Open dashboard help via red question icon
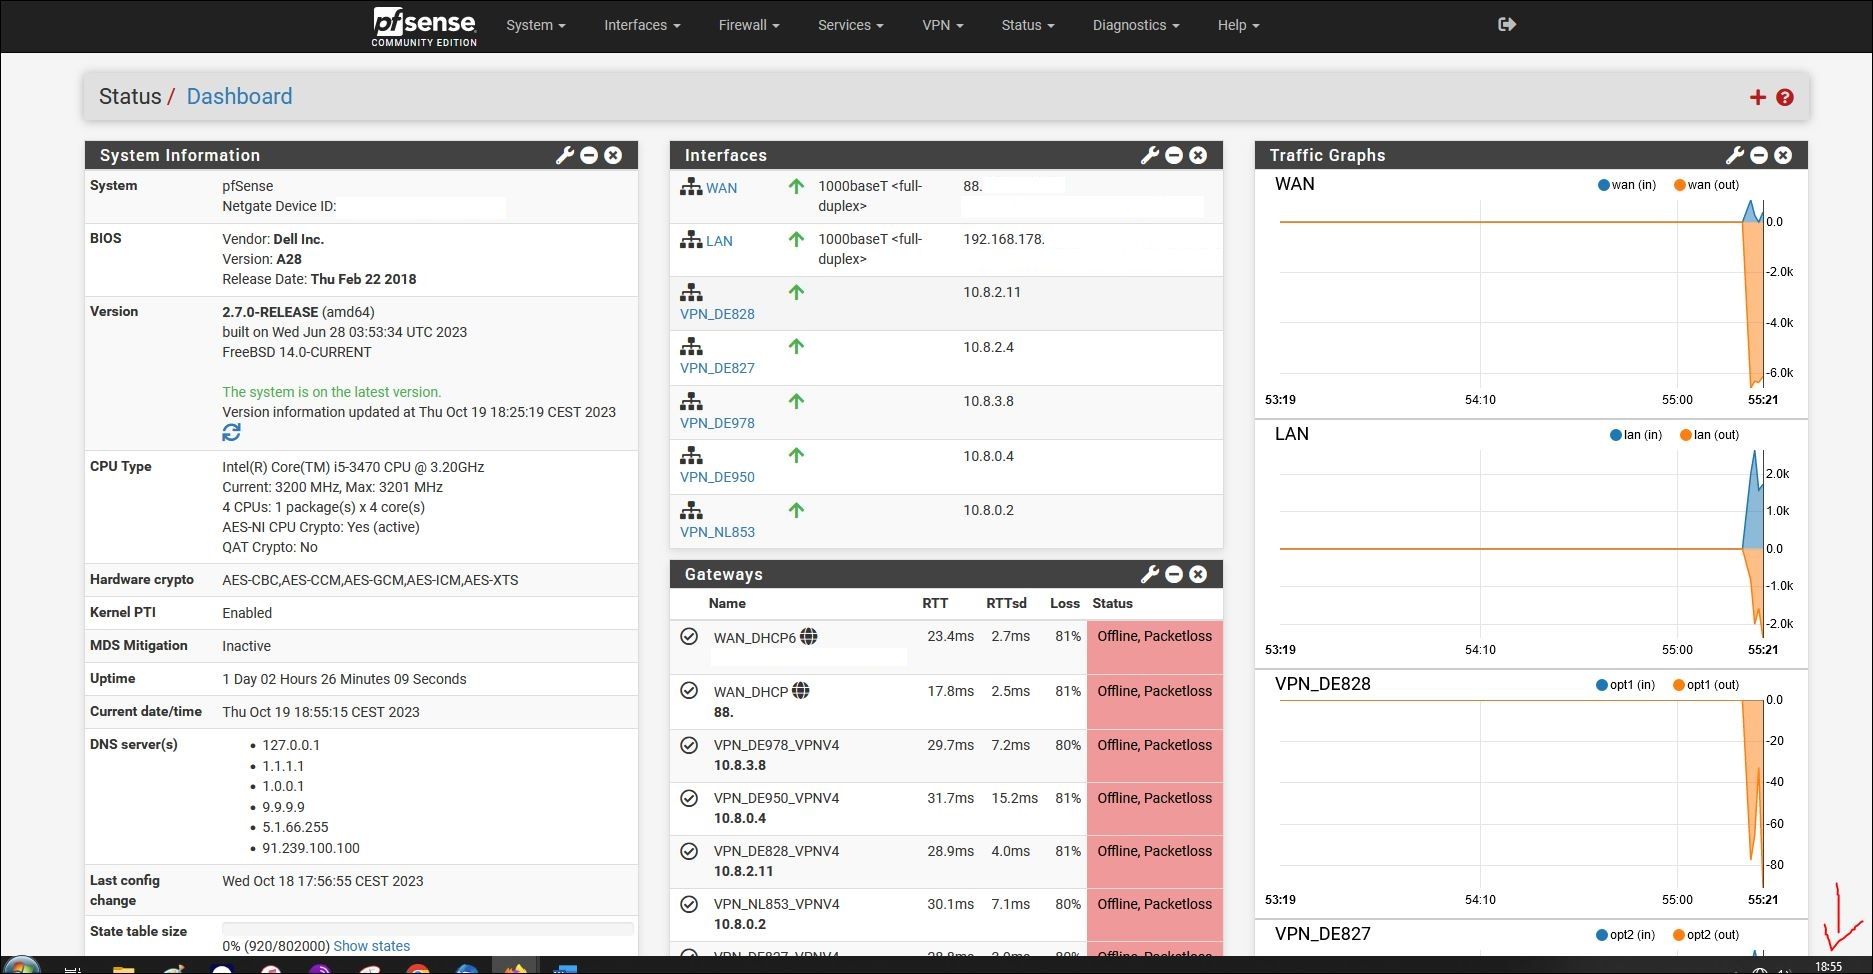The height and width of the screenshot is (974, 1873). 1785,97
